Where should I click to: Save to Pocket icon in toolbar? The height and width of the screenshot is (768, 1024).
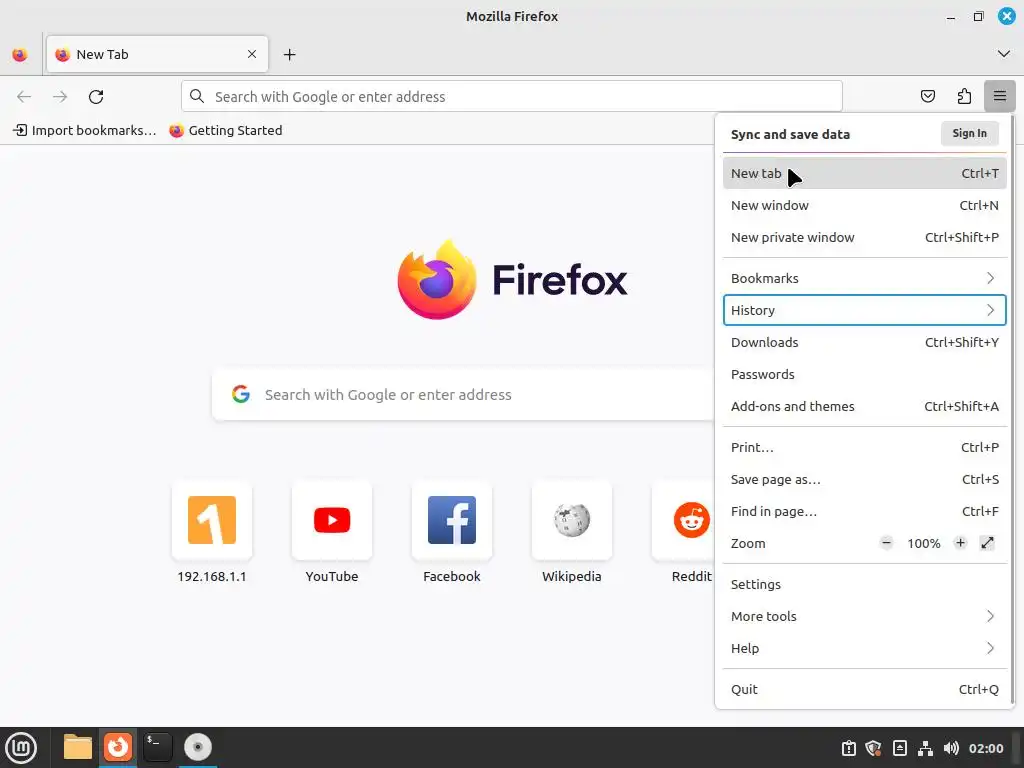[x=927, y=97]
